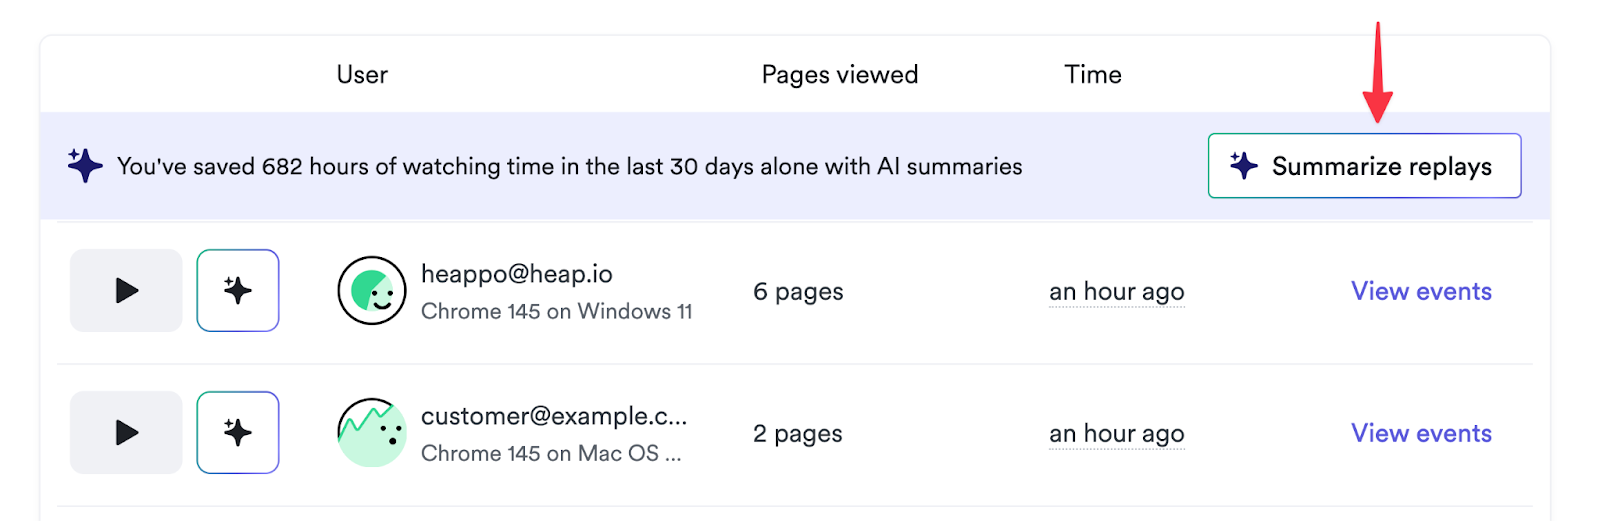Click the Pages viewed column header
The image size is (1600, 521).
click(x=840, y=75)
